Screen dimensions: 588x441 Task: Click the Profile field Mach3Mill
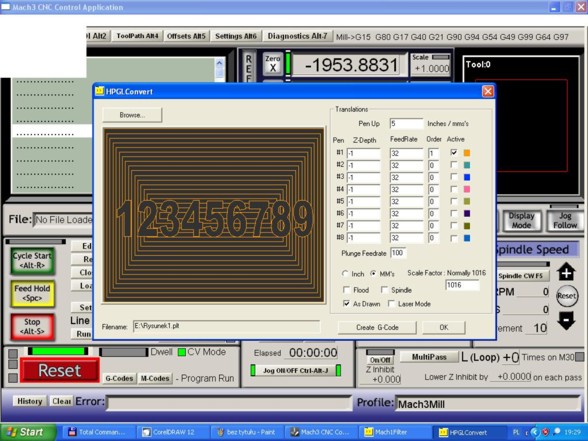pyautogui.click(x=488, y=404)
